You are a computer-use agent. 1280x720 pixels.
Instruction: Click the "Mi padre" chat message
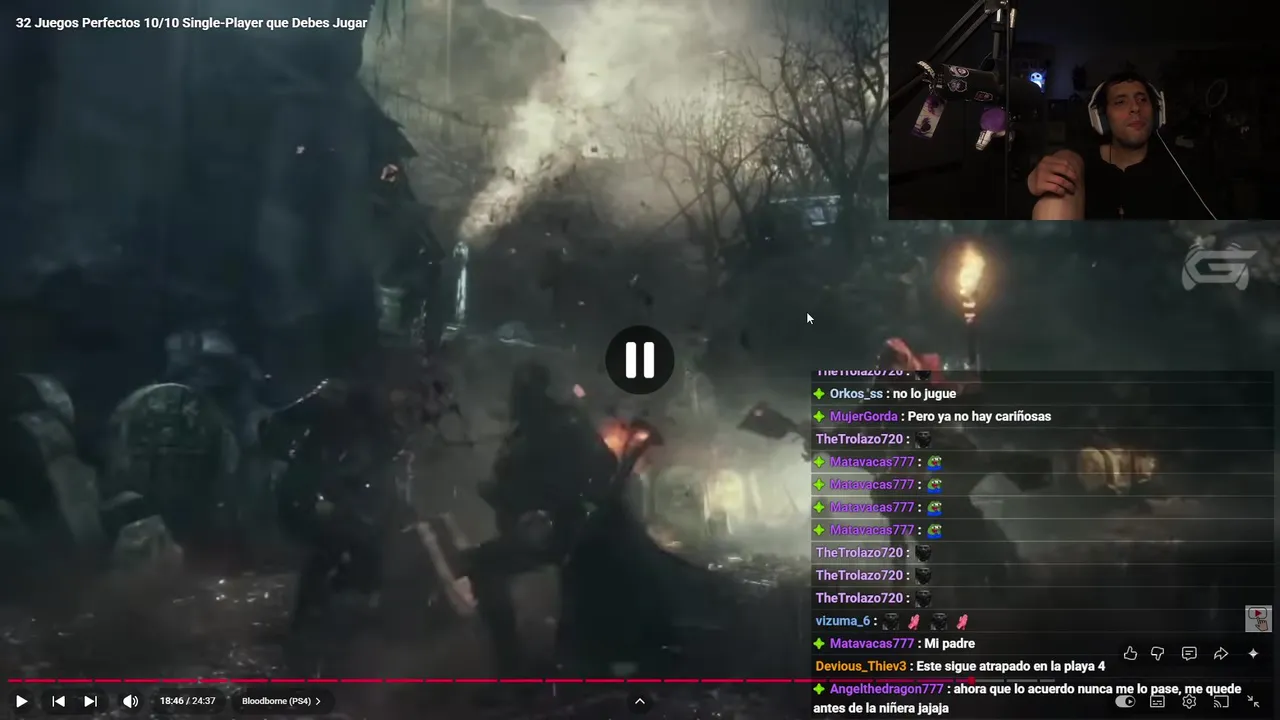tap(949, 644)
